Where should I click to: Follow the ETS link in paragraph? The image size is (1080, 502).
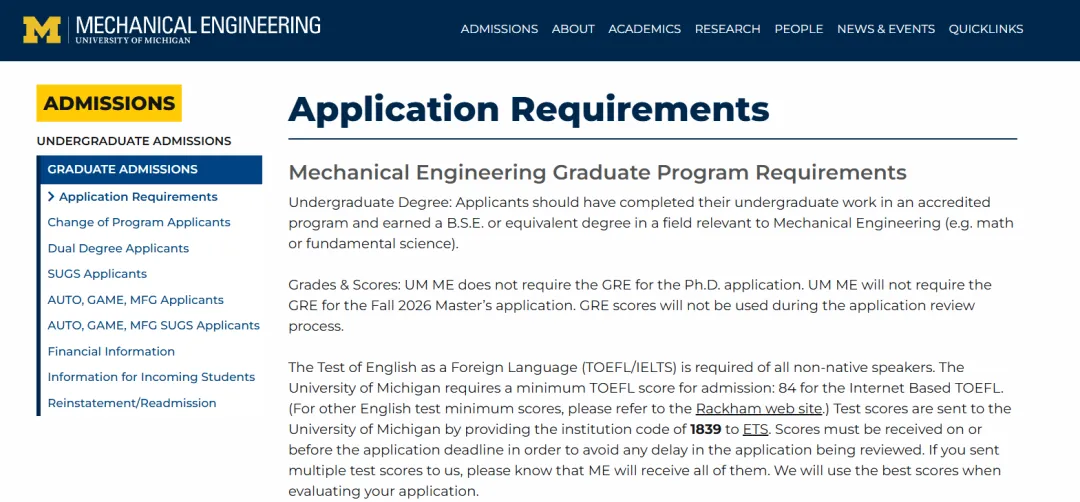coord(754,430)
